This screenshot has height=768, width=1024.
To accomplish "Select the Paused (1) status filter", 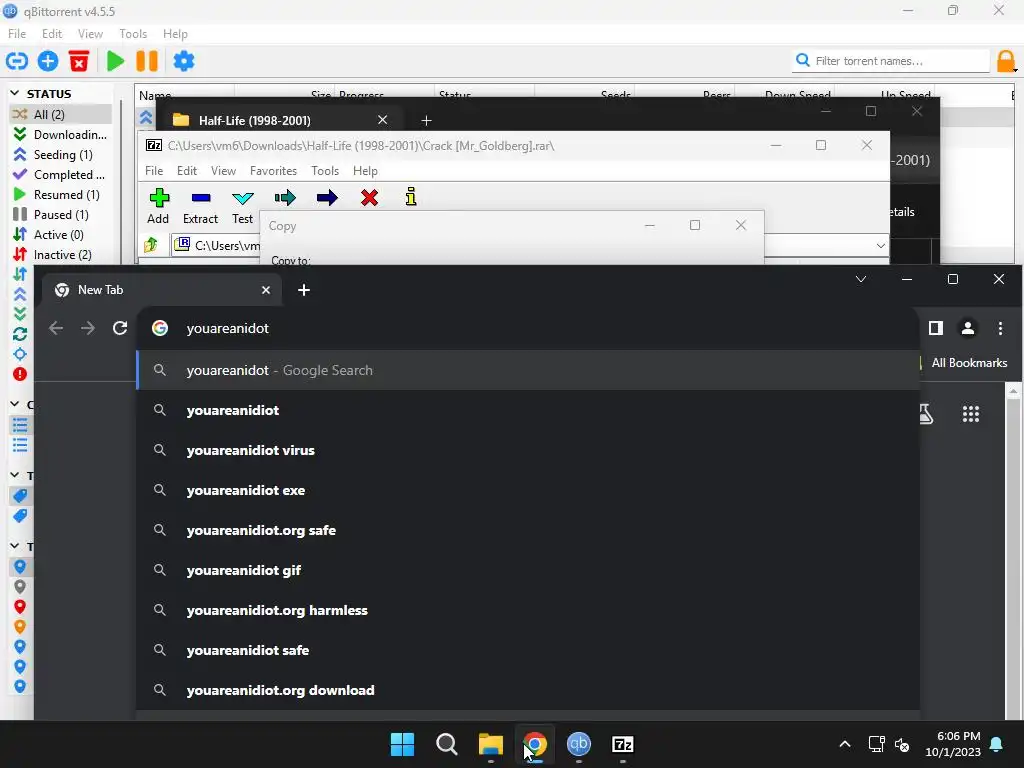I will 60,215.
